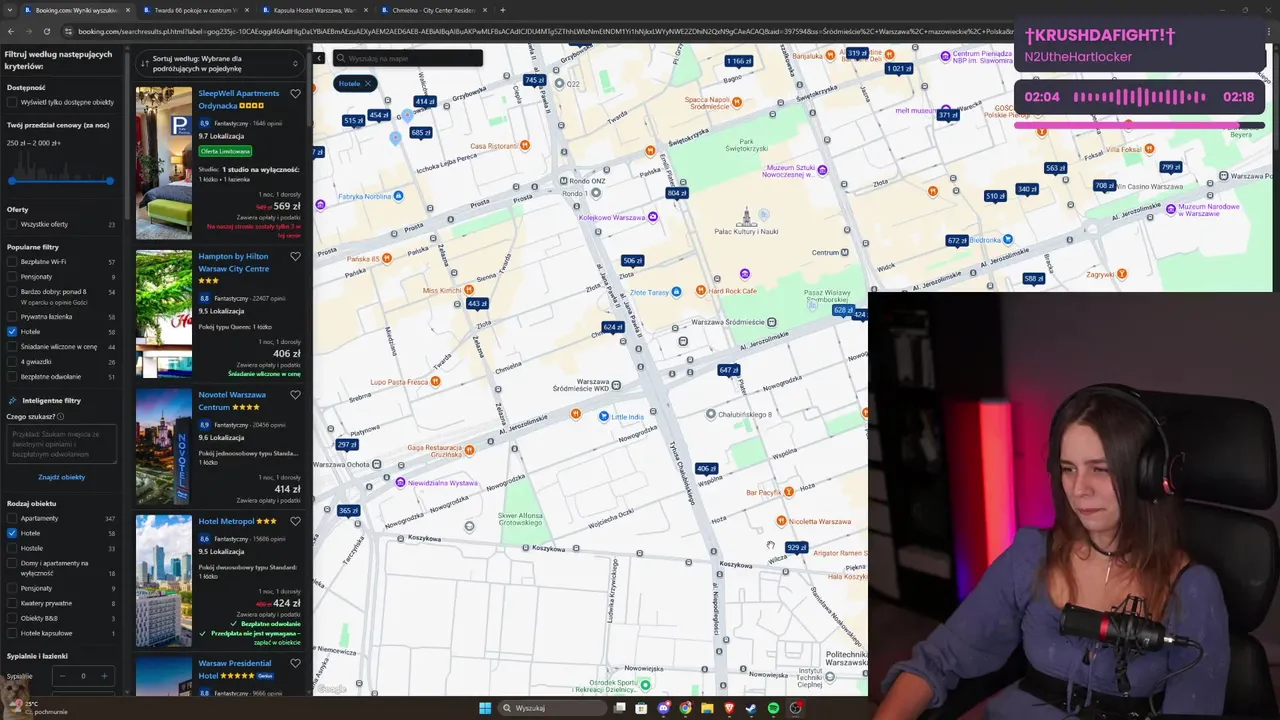Check the Bezpłatne Wi-Fi filter

12,262
